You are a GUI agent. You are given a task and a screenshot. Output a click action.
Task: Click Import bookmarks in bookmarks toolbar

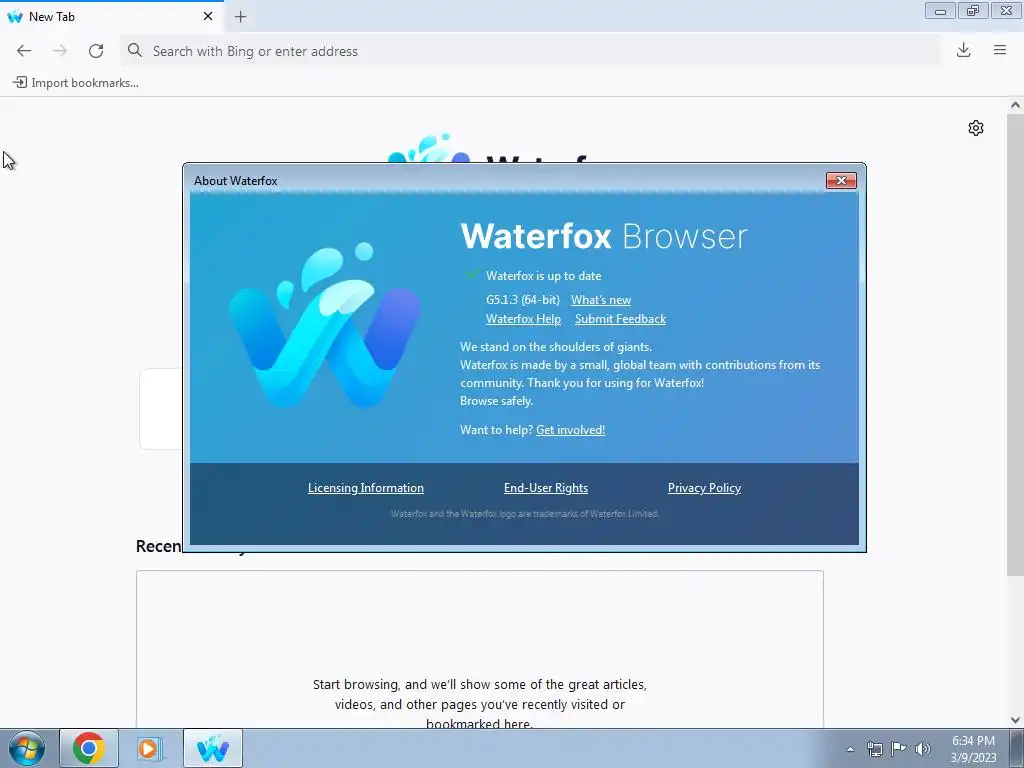(76, 83)
